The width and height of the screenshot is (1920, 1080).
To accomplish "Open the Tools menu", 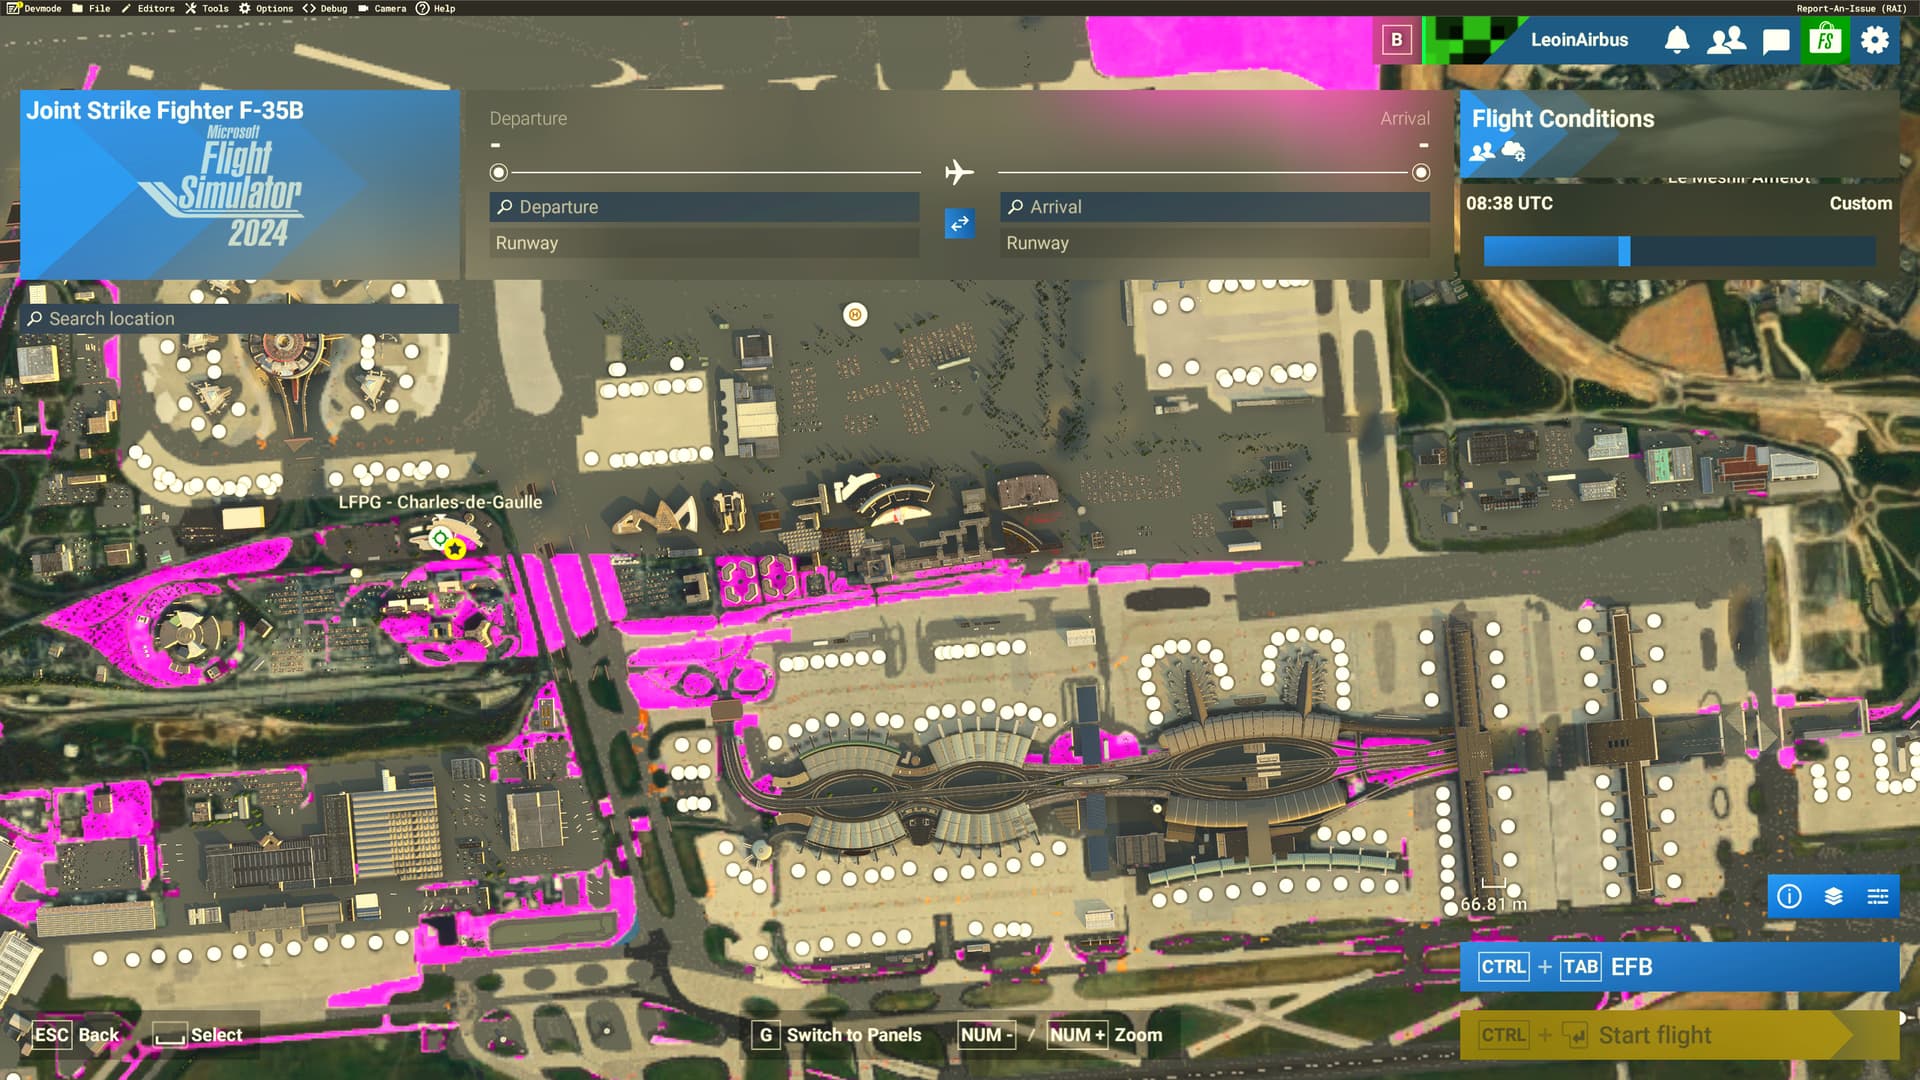I will tap(206, 8).
